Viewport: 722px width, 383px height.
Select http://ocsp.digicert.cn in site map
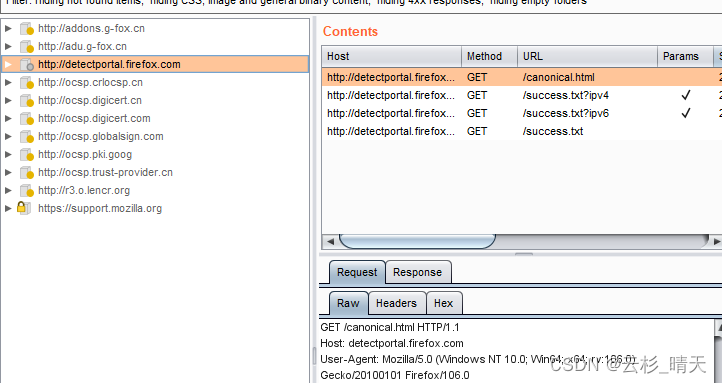pyautogui.click(x=90, y=100)
